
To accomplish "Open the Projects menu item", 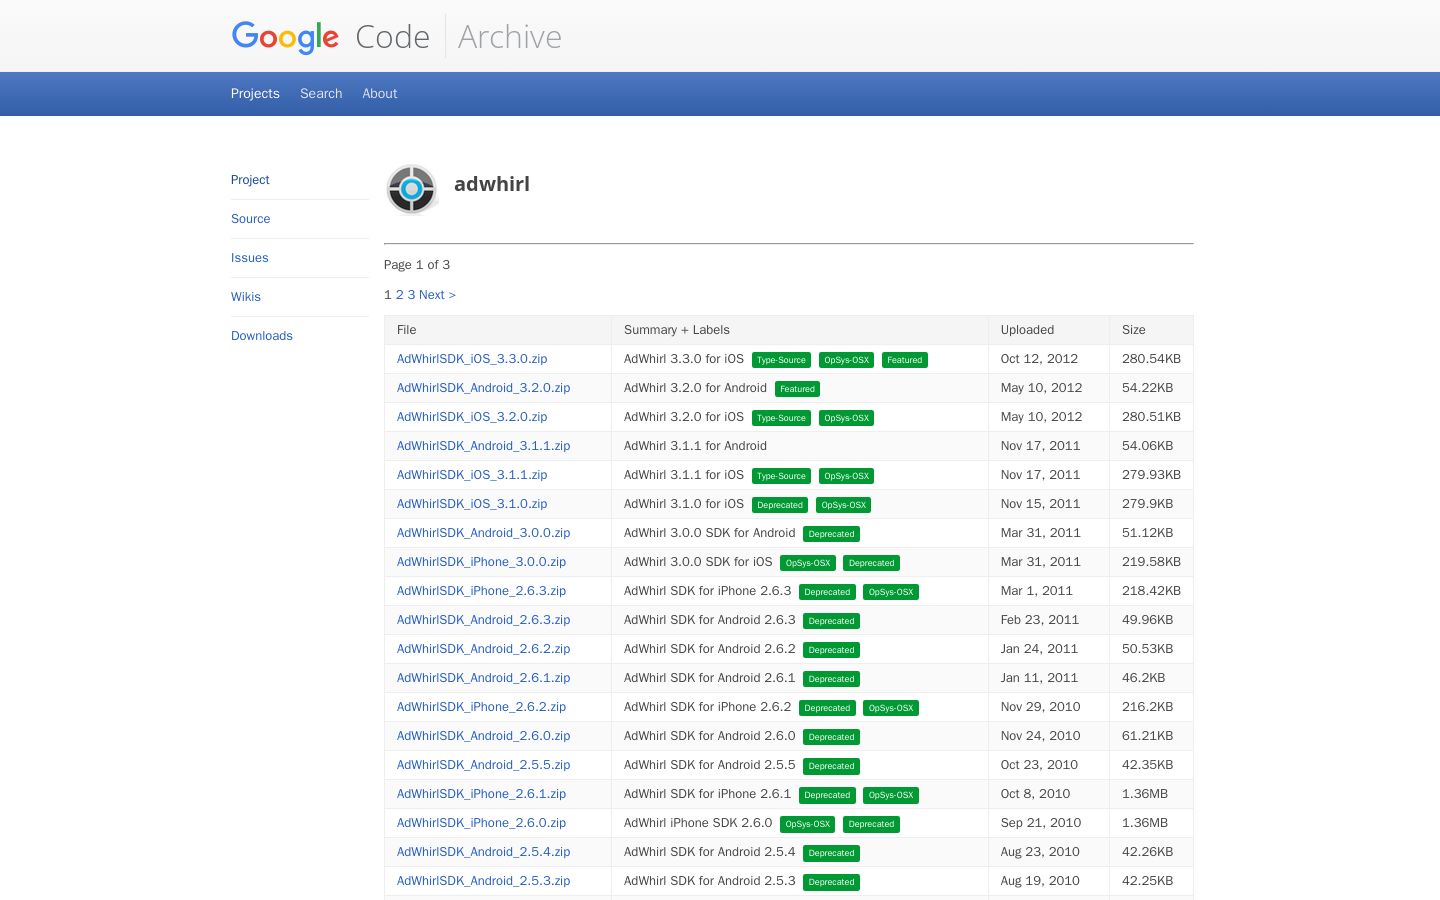I will [255, 94].
